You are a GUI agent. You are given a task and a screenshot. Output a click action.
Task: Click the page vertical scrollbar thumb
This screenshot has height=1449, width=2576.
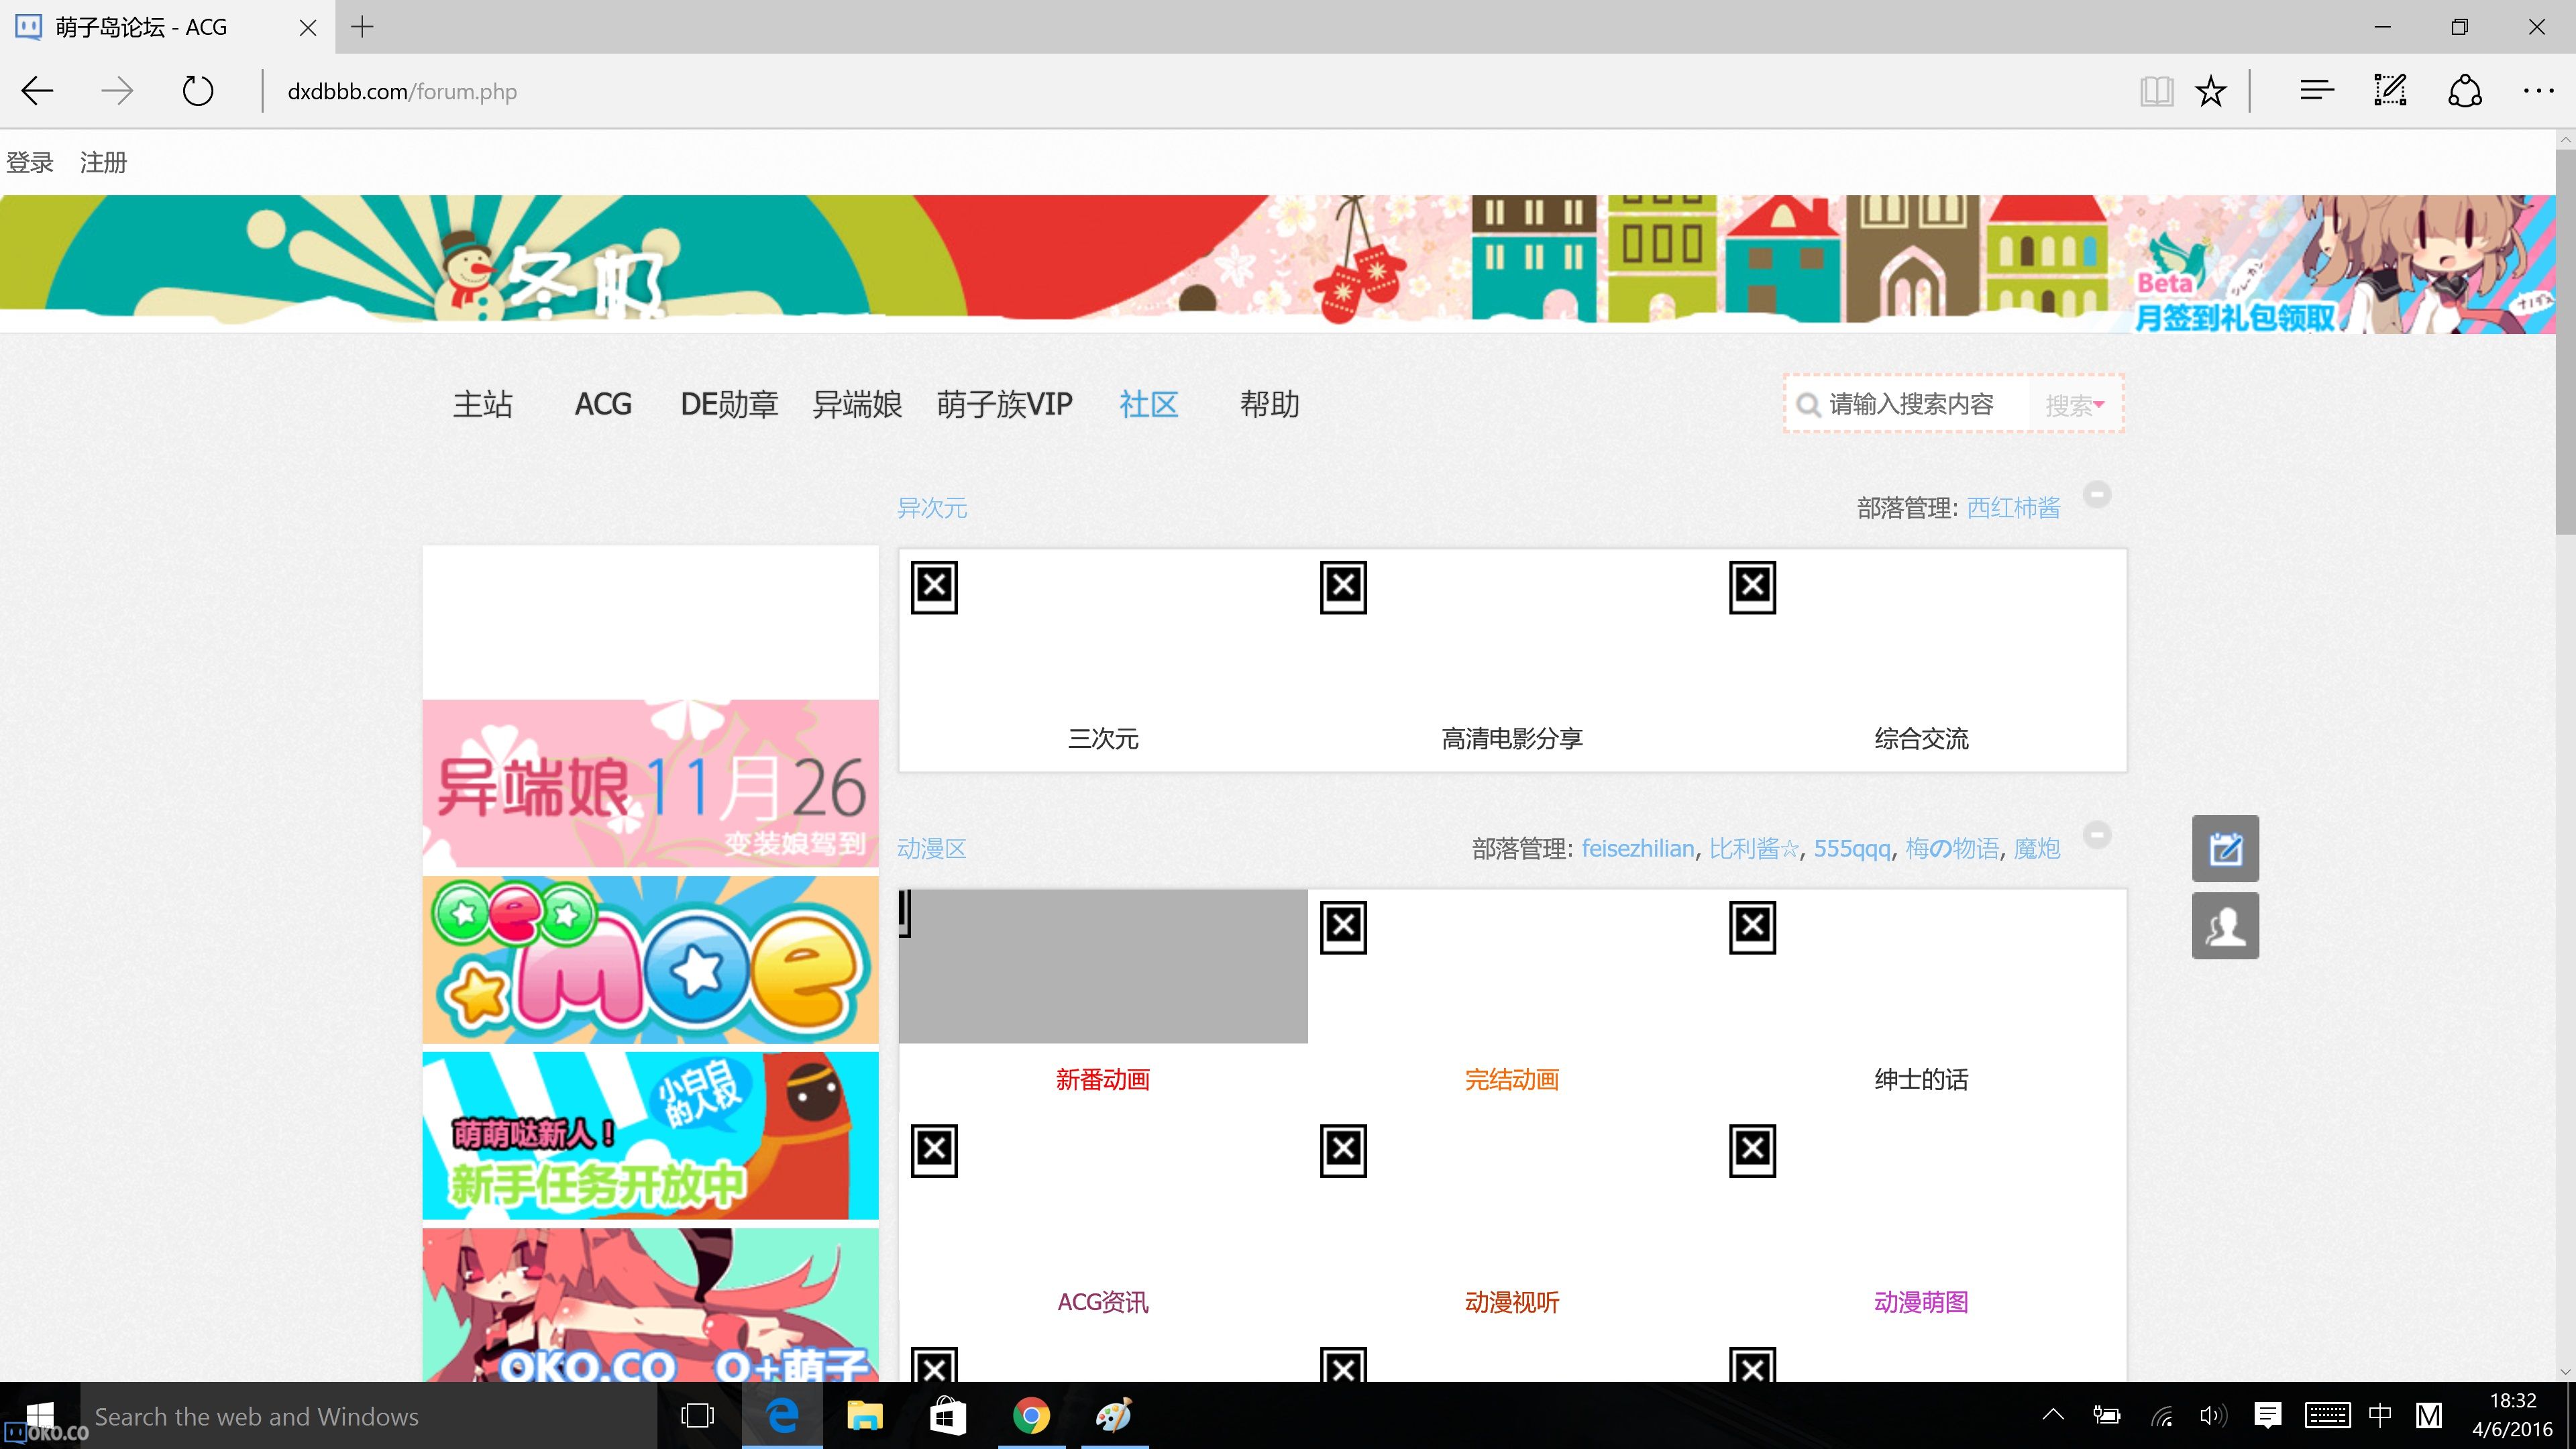coord(2565,342)
